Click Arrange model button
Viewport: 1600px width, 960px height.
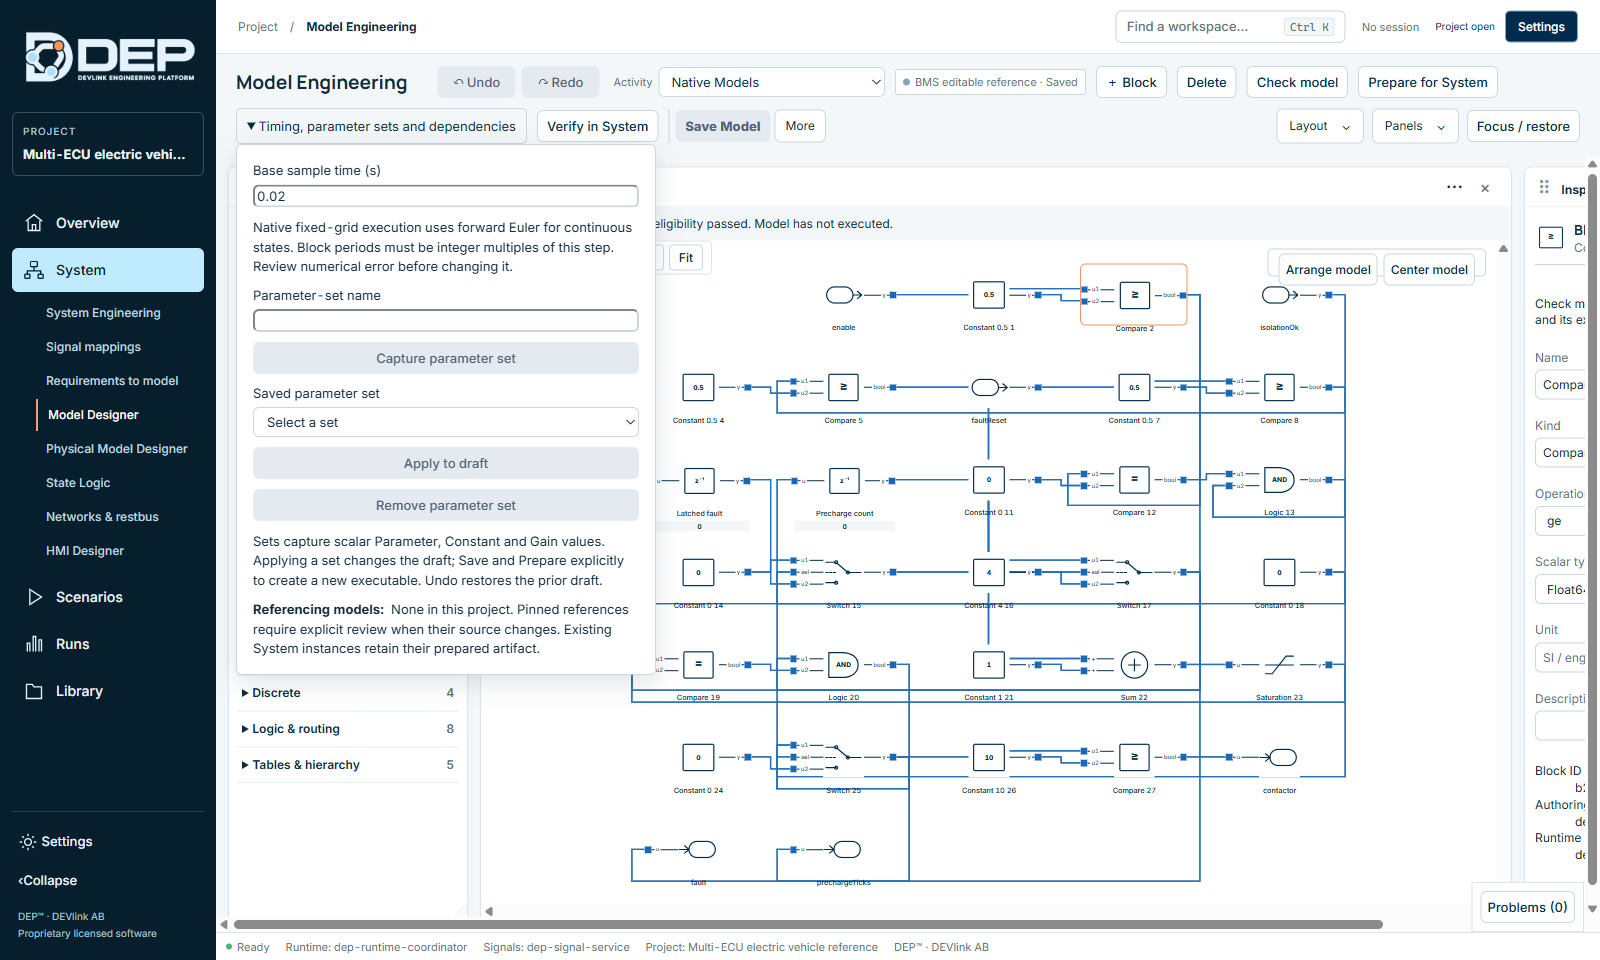point(1328,269)
